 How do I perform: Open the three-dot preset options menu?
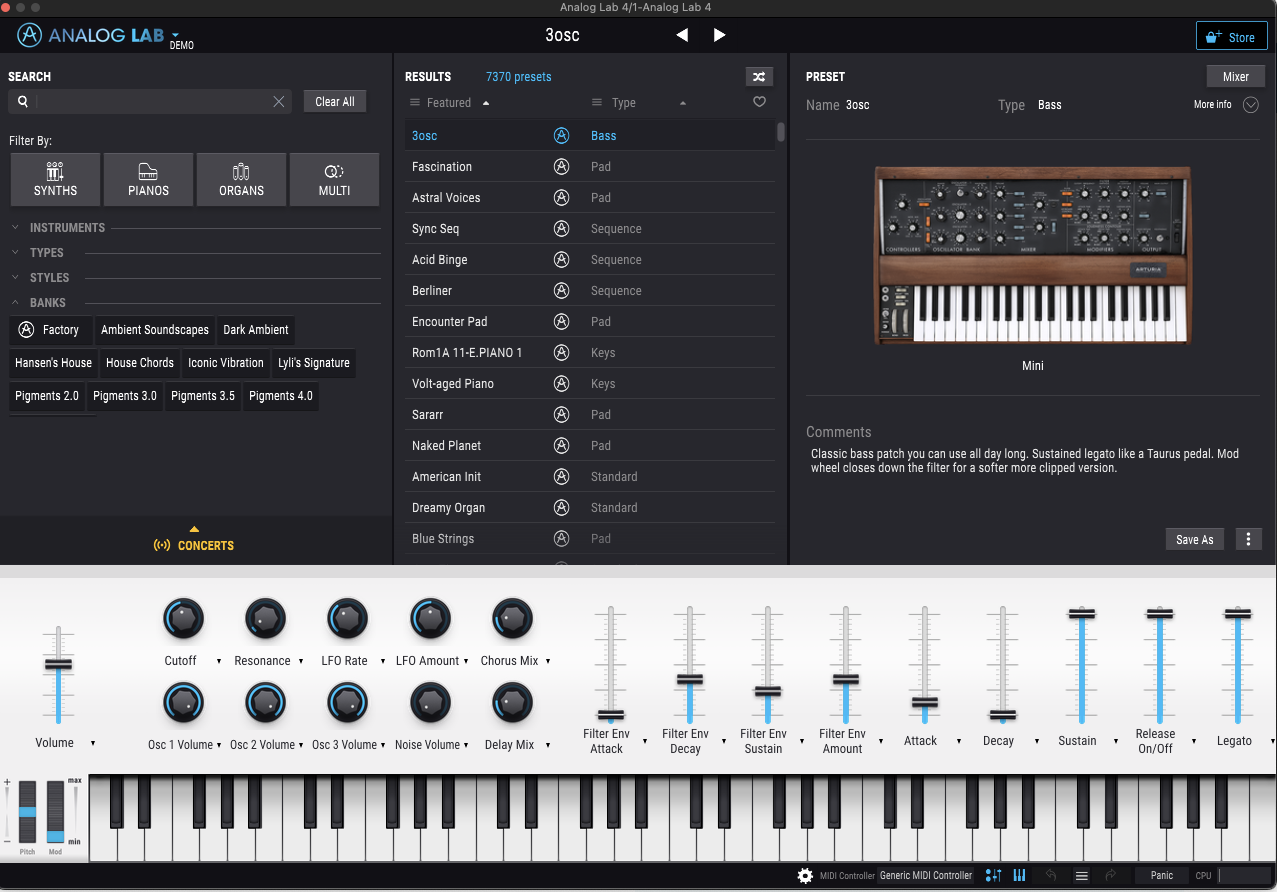(x=1248, y=539)
